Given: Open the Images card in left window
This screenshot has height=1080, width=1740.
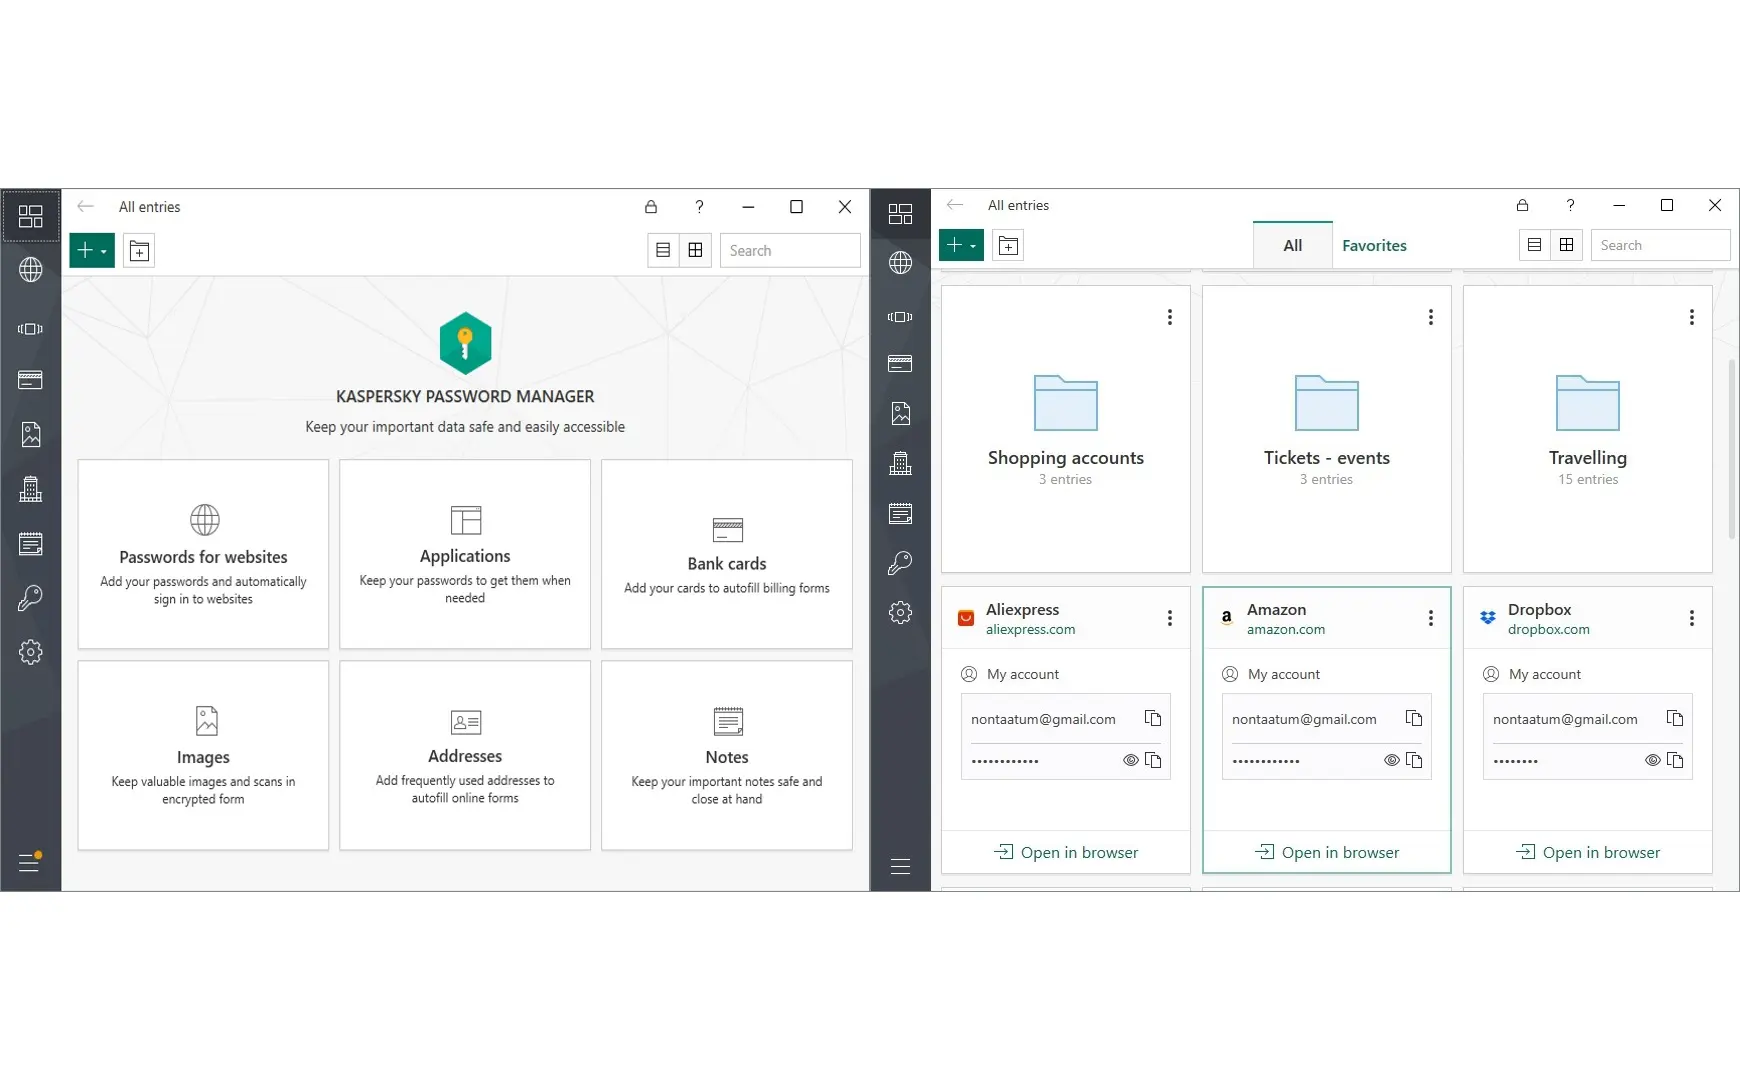Looking at the screenshot, I should pos(203,755).
